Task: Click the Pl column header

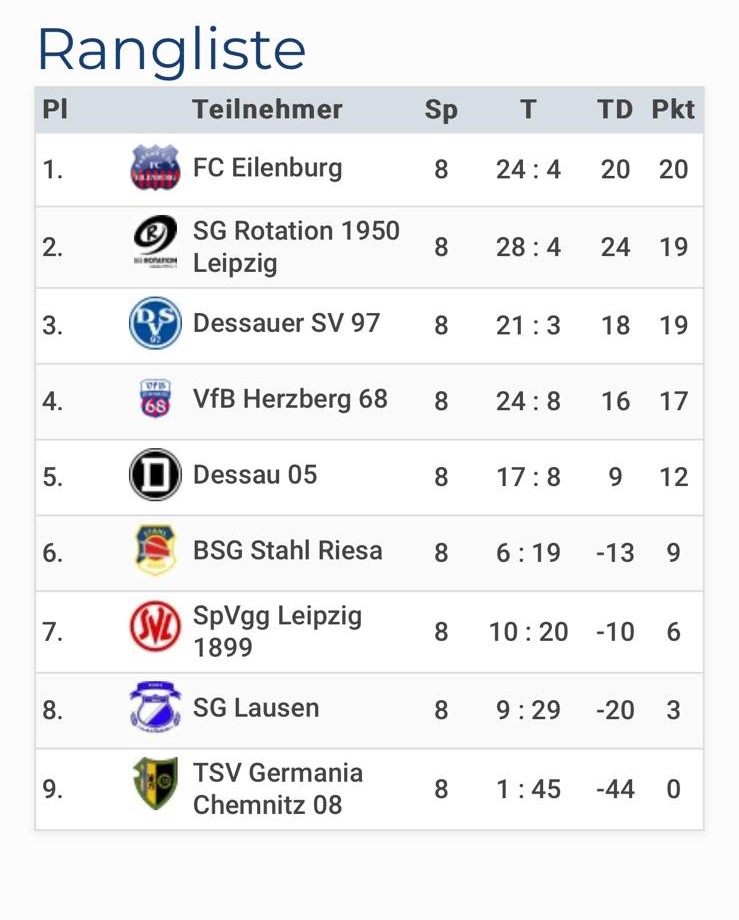Action: click(55, 109)
